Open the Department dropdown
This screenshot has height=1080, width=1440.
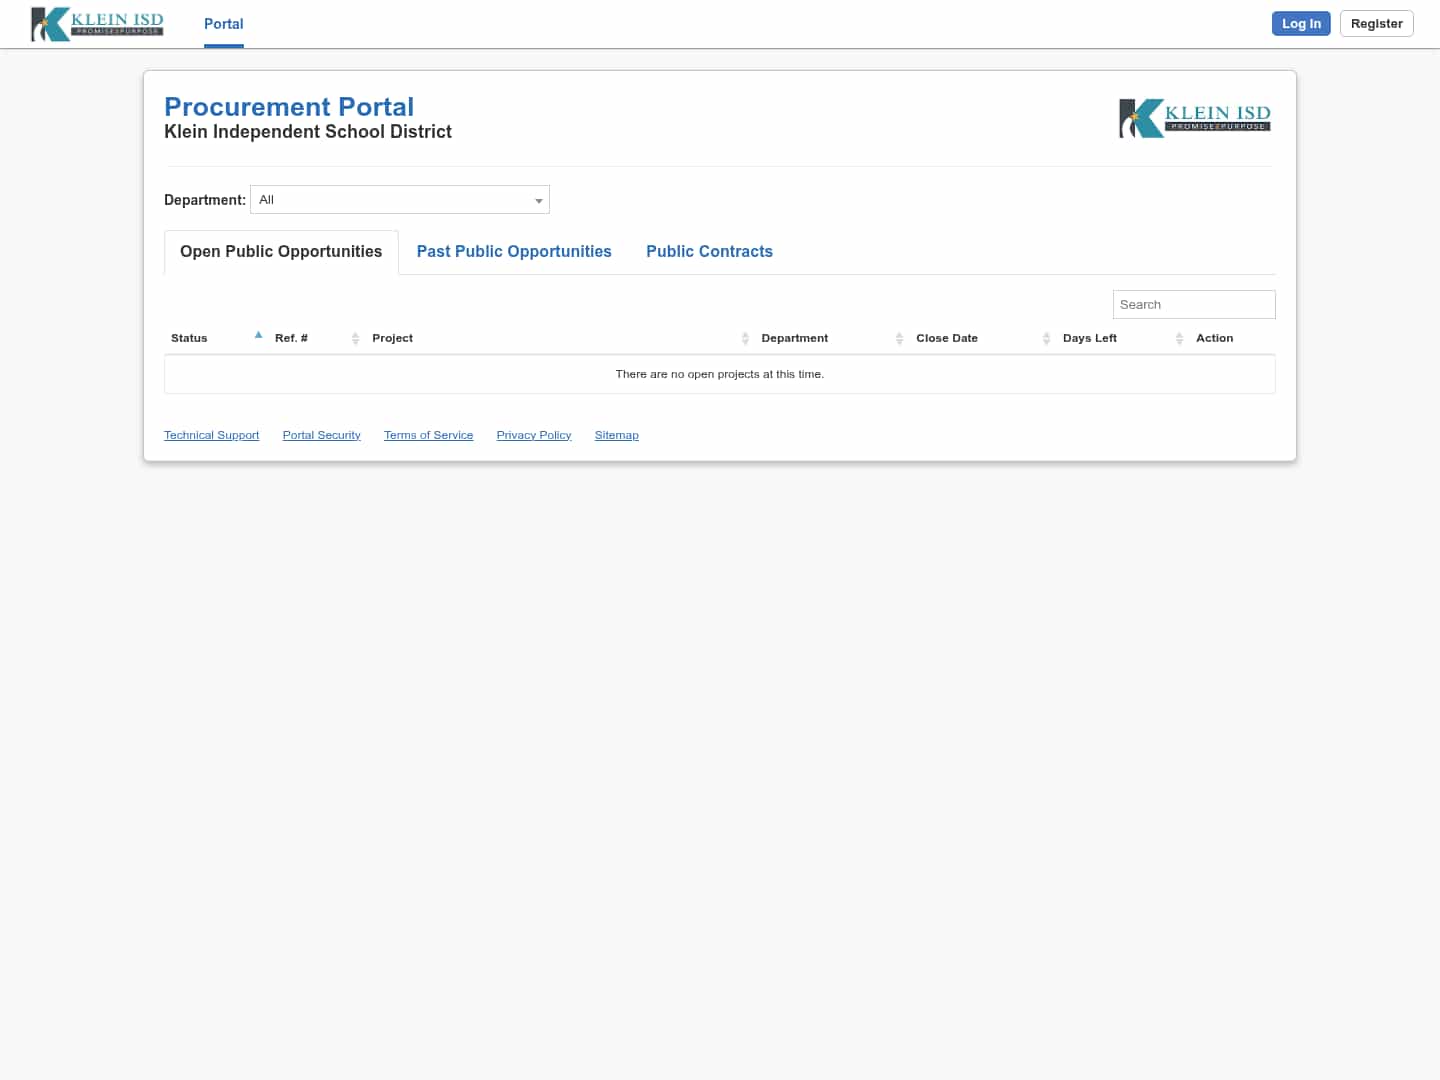click(x=400, y=200)
